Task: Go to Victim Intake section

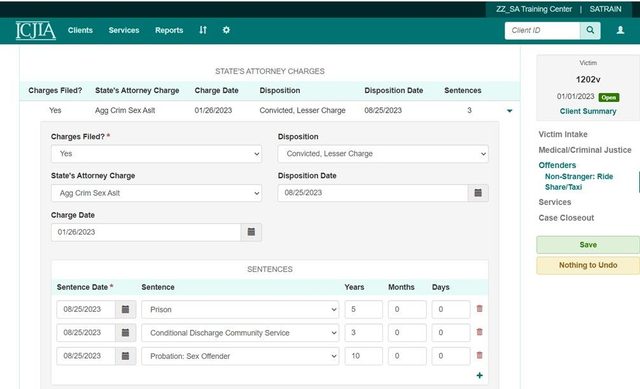Action: [x=563, y=134]
